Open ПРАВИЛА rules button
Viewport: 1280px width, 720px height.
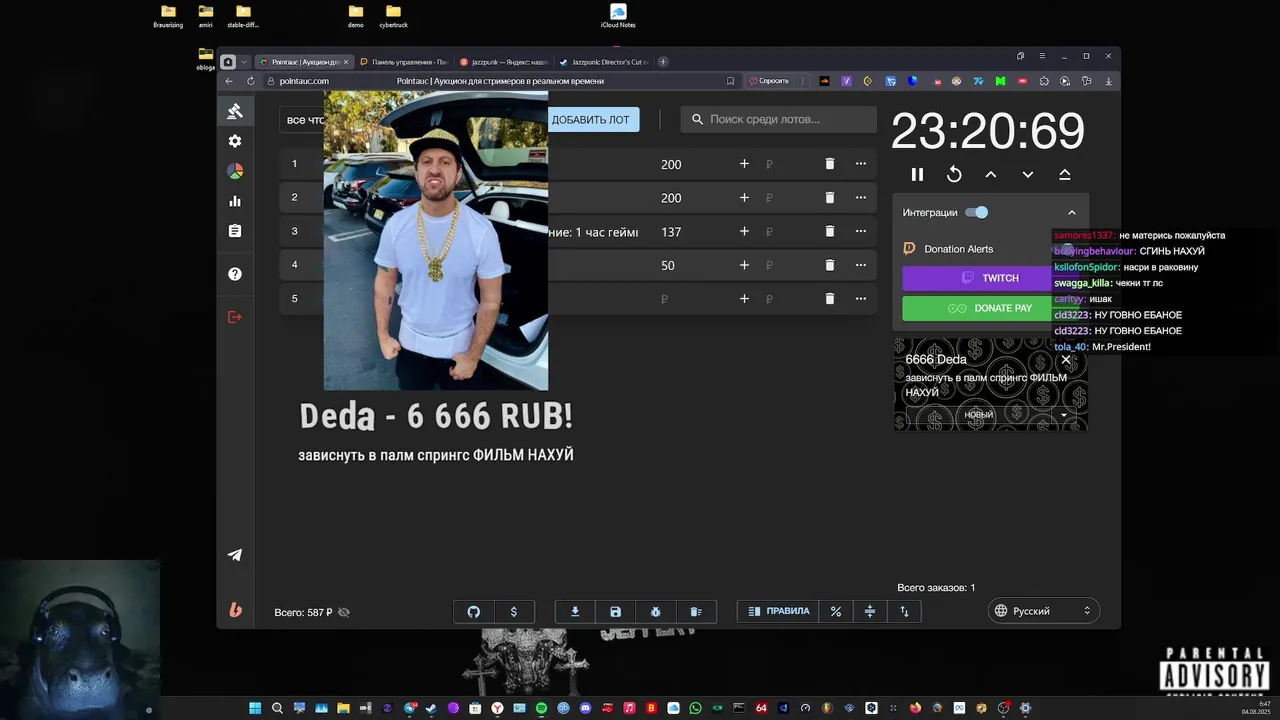pos(778,611)
